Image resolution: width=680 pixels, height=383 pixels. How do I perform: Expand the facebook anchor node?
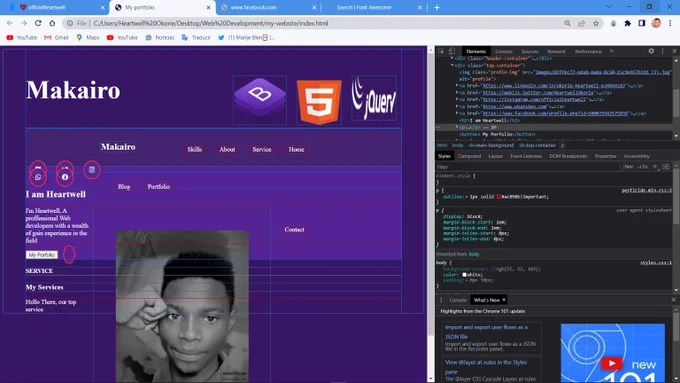[457, 113]
